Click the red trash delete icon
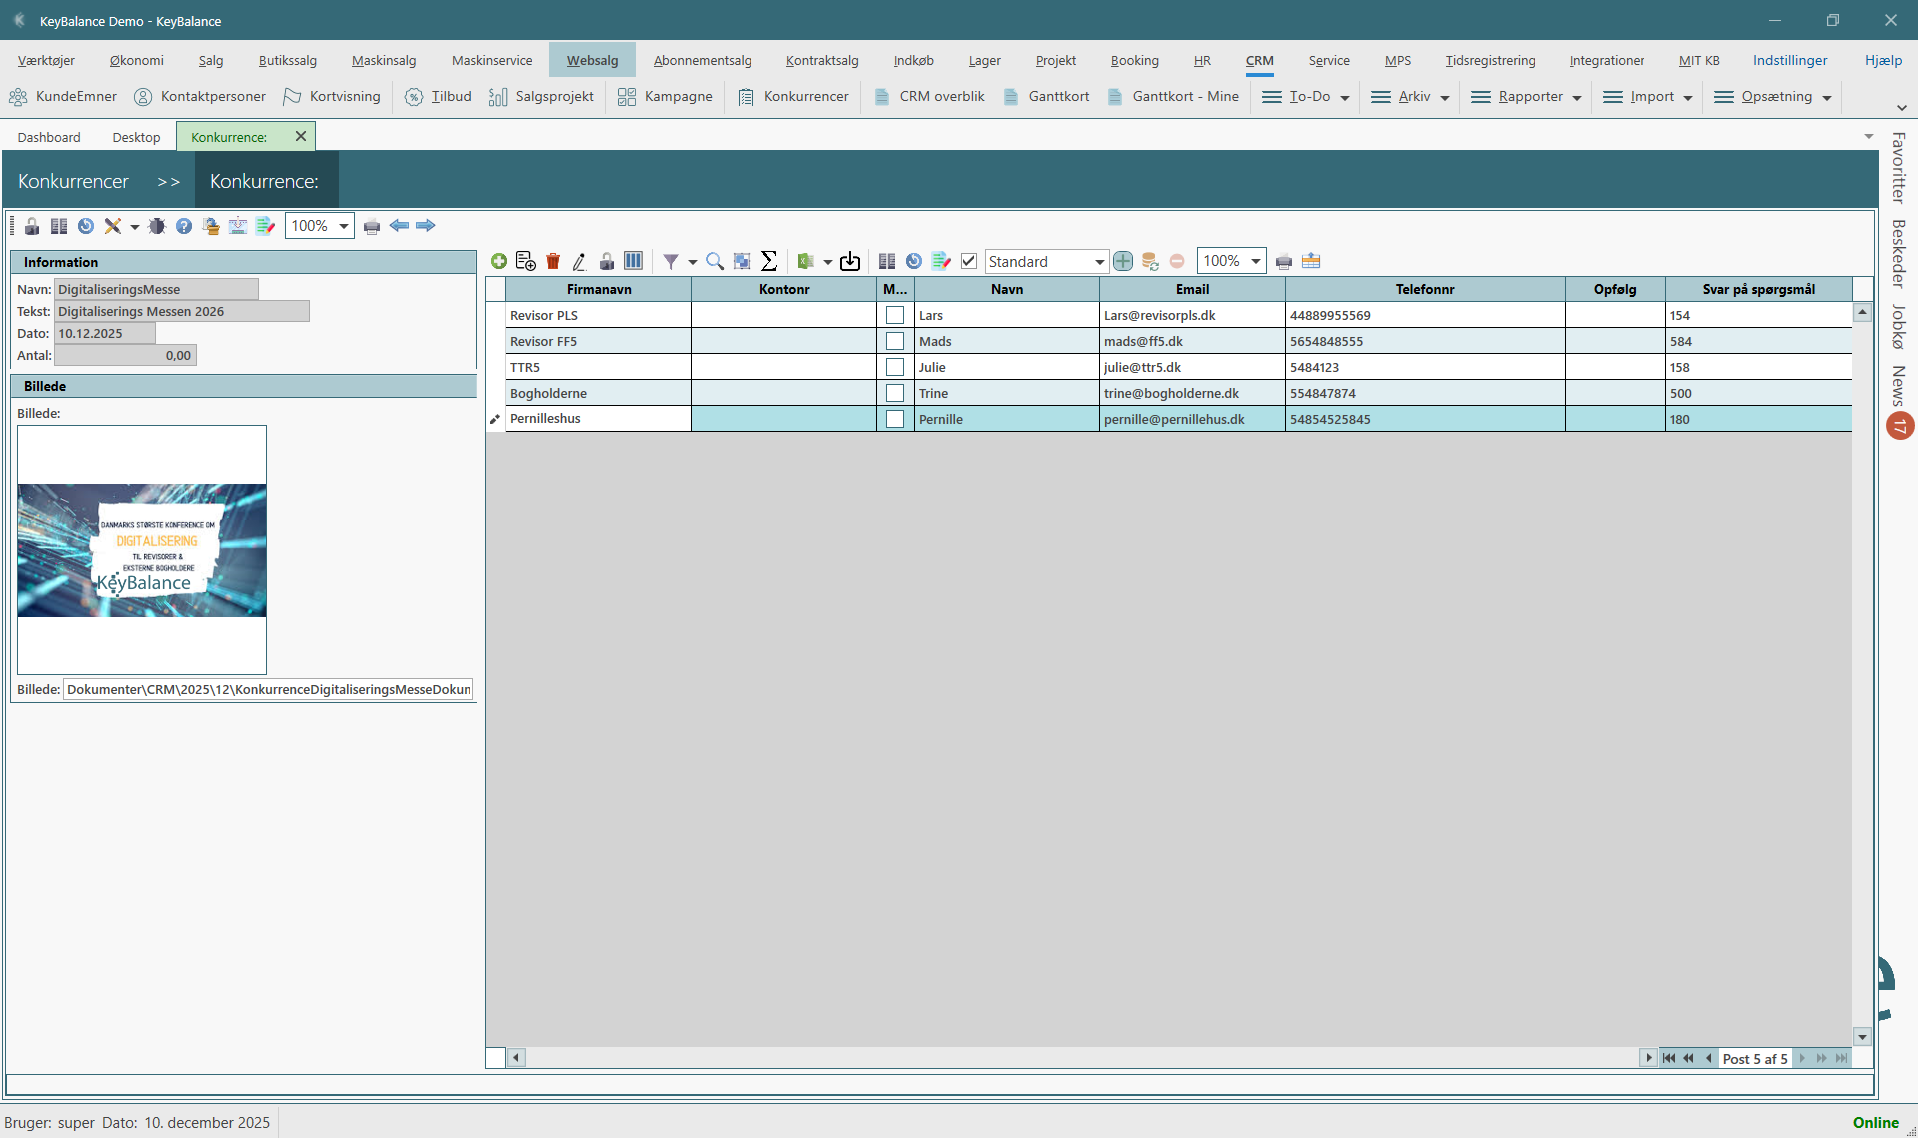Viewport: 1918px width, 1138px height. coord(553,261)
